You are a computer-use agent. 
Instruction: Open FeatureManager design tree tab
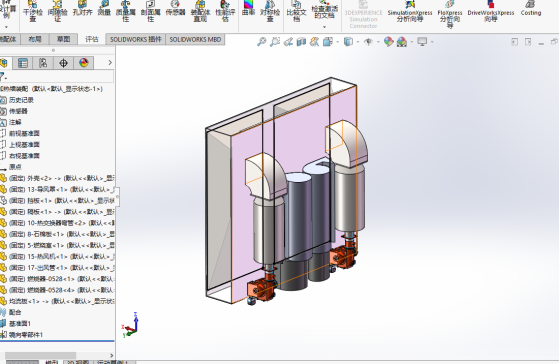(4, 63)
